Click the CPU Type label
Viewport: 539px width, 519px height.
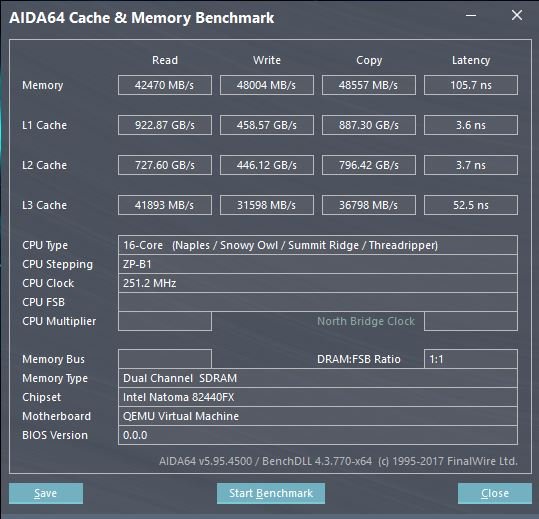pos(45,245)
